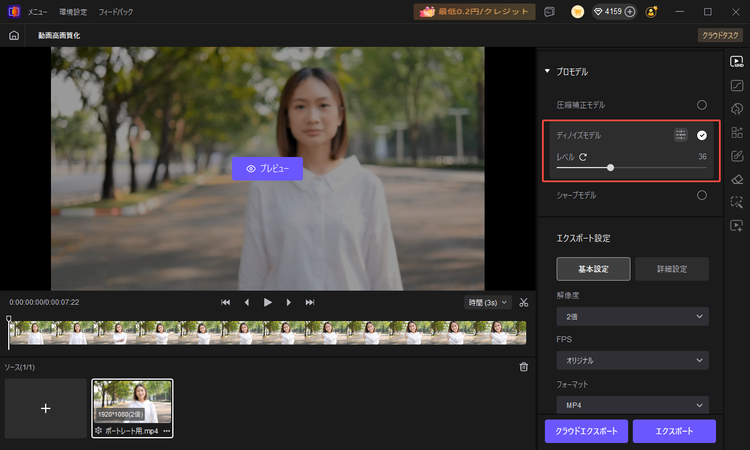
Task: Select the video sparkle sidebar icon at bottom
Action: tap(737, 226)
